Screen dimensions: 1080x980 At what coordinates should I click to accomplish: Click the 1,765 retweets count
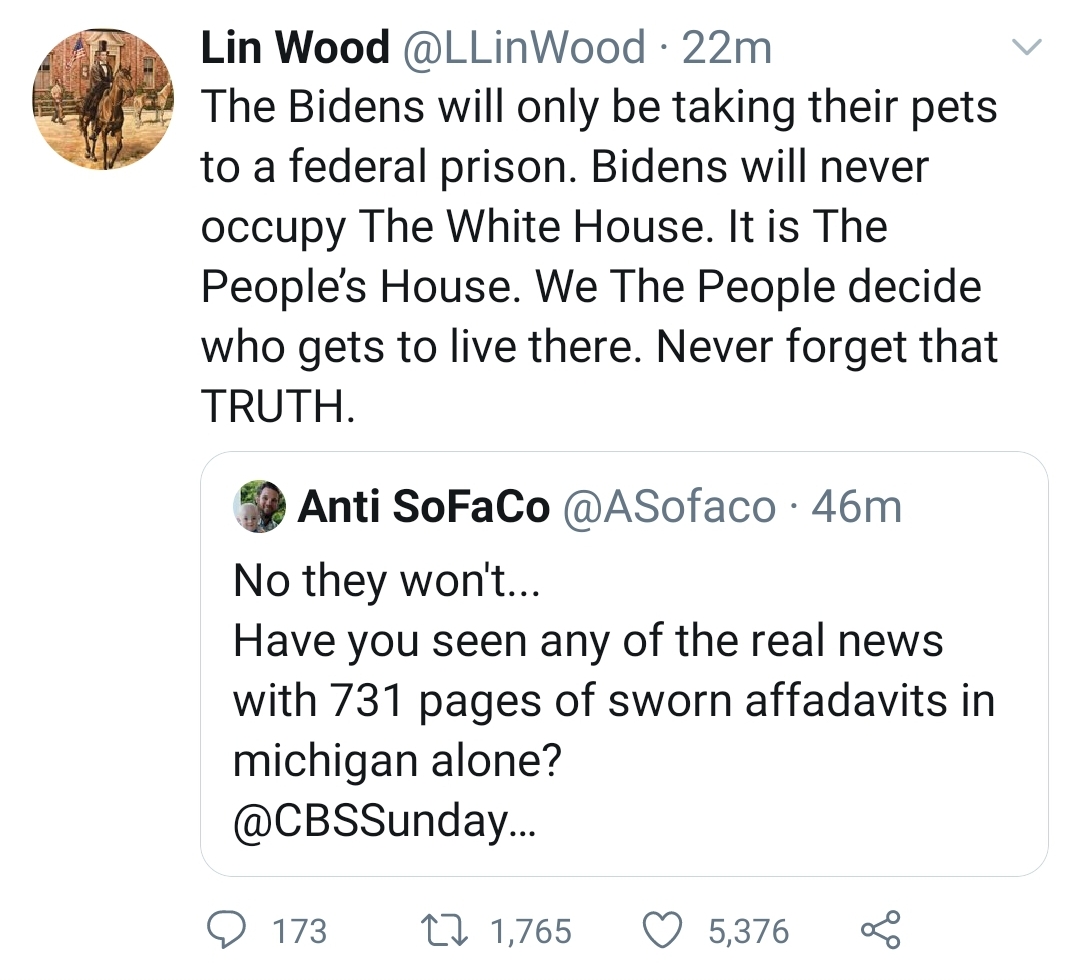531,932
